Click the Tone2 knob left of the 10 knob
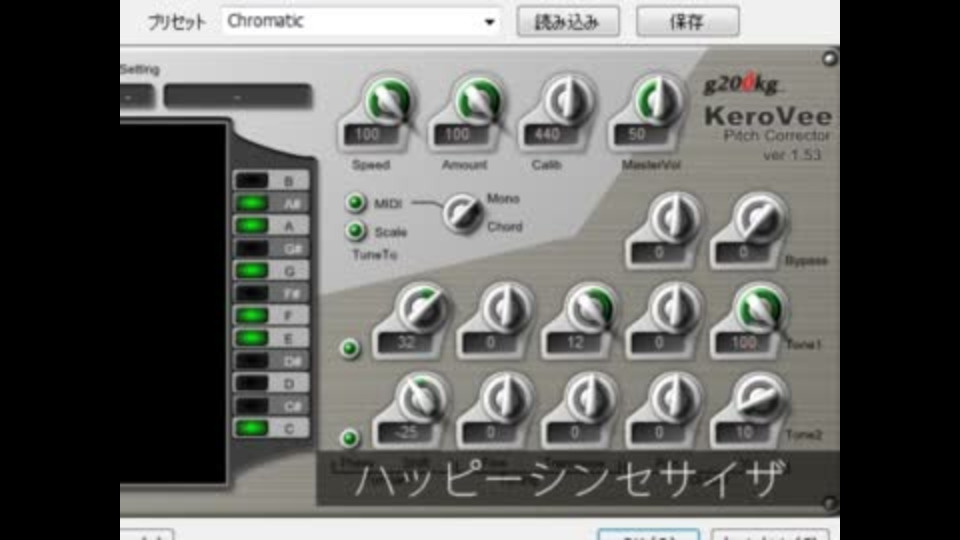The width and height of the screenshot is (960, 540). (x=675, y=399)
